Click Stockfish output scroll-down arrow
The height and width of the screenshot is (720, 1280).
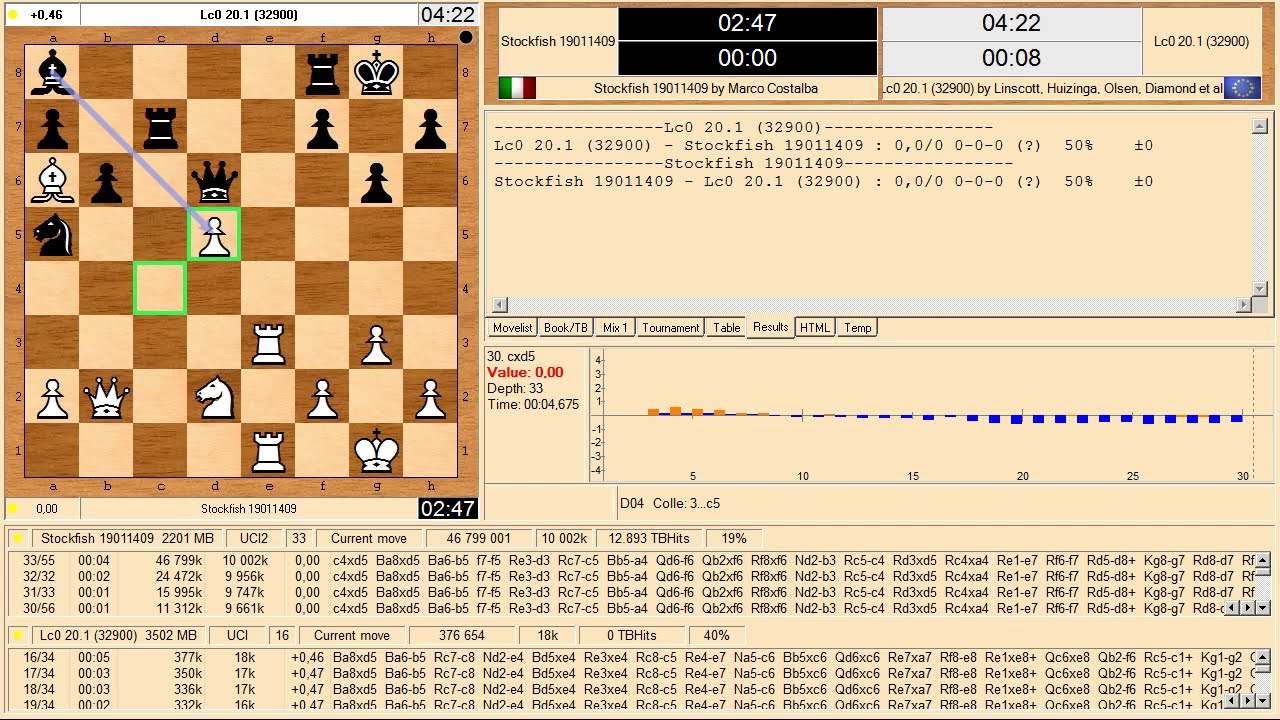(1262, 608)
